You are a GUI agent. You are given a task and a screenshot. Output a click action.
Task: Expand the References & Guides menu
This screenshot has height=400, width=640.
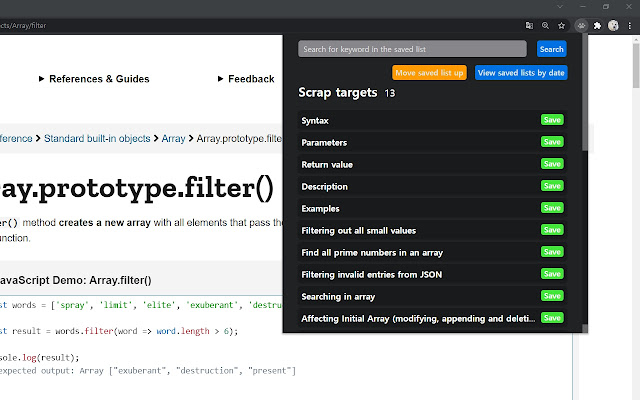(x=94, y=79)
